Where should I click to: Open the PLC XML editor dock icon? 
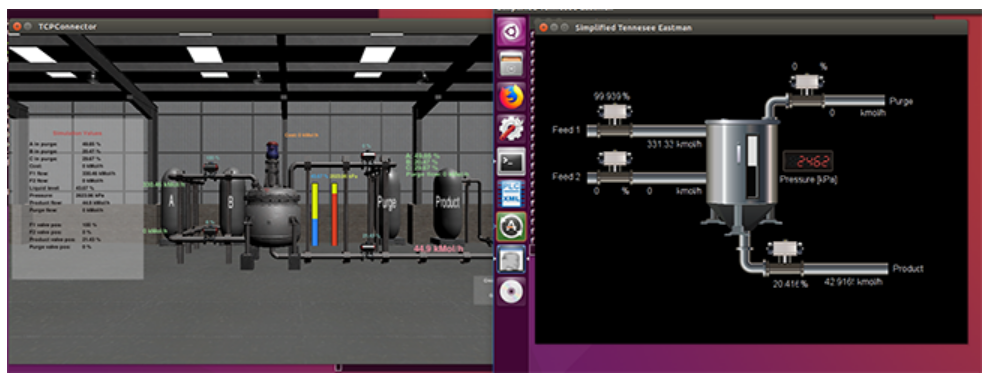511,194
